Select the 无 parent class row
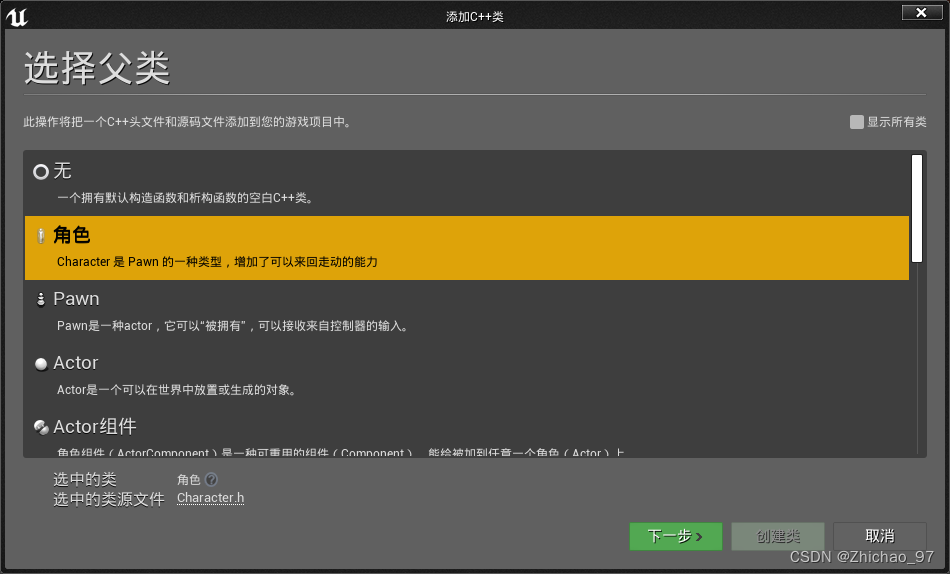 (x=467, y=184)
